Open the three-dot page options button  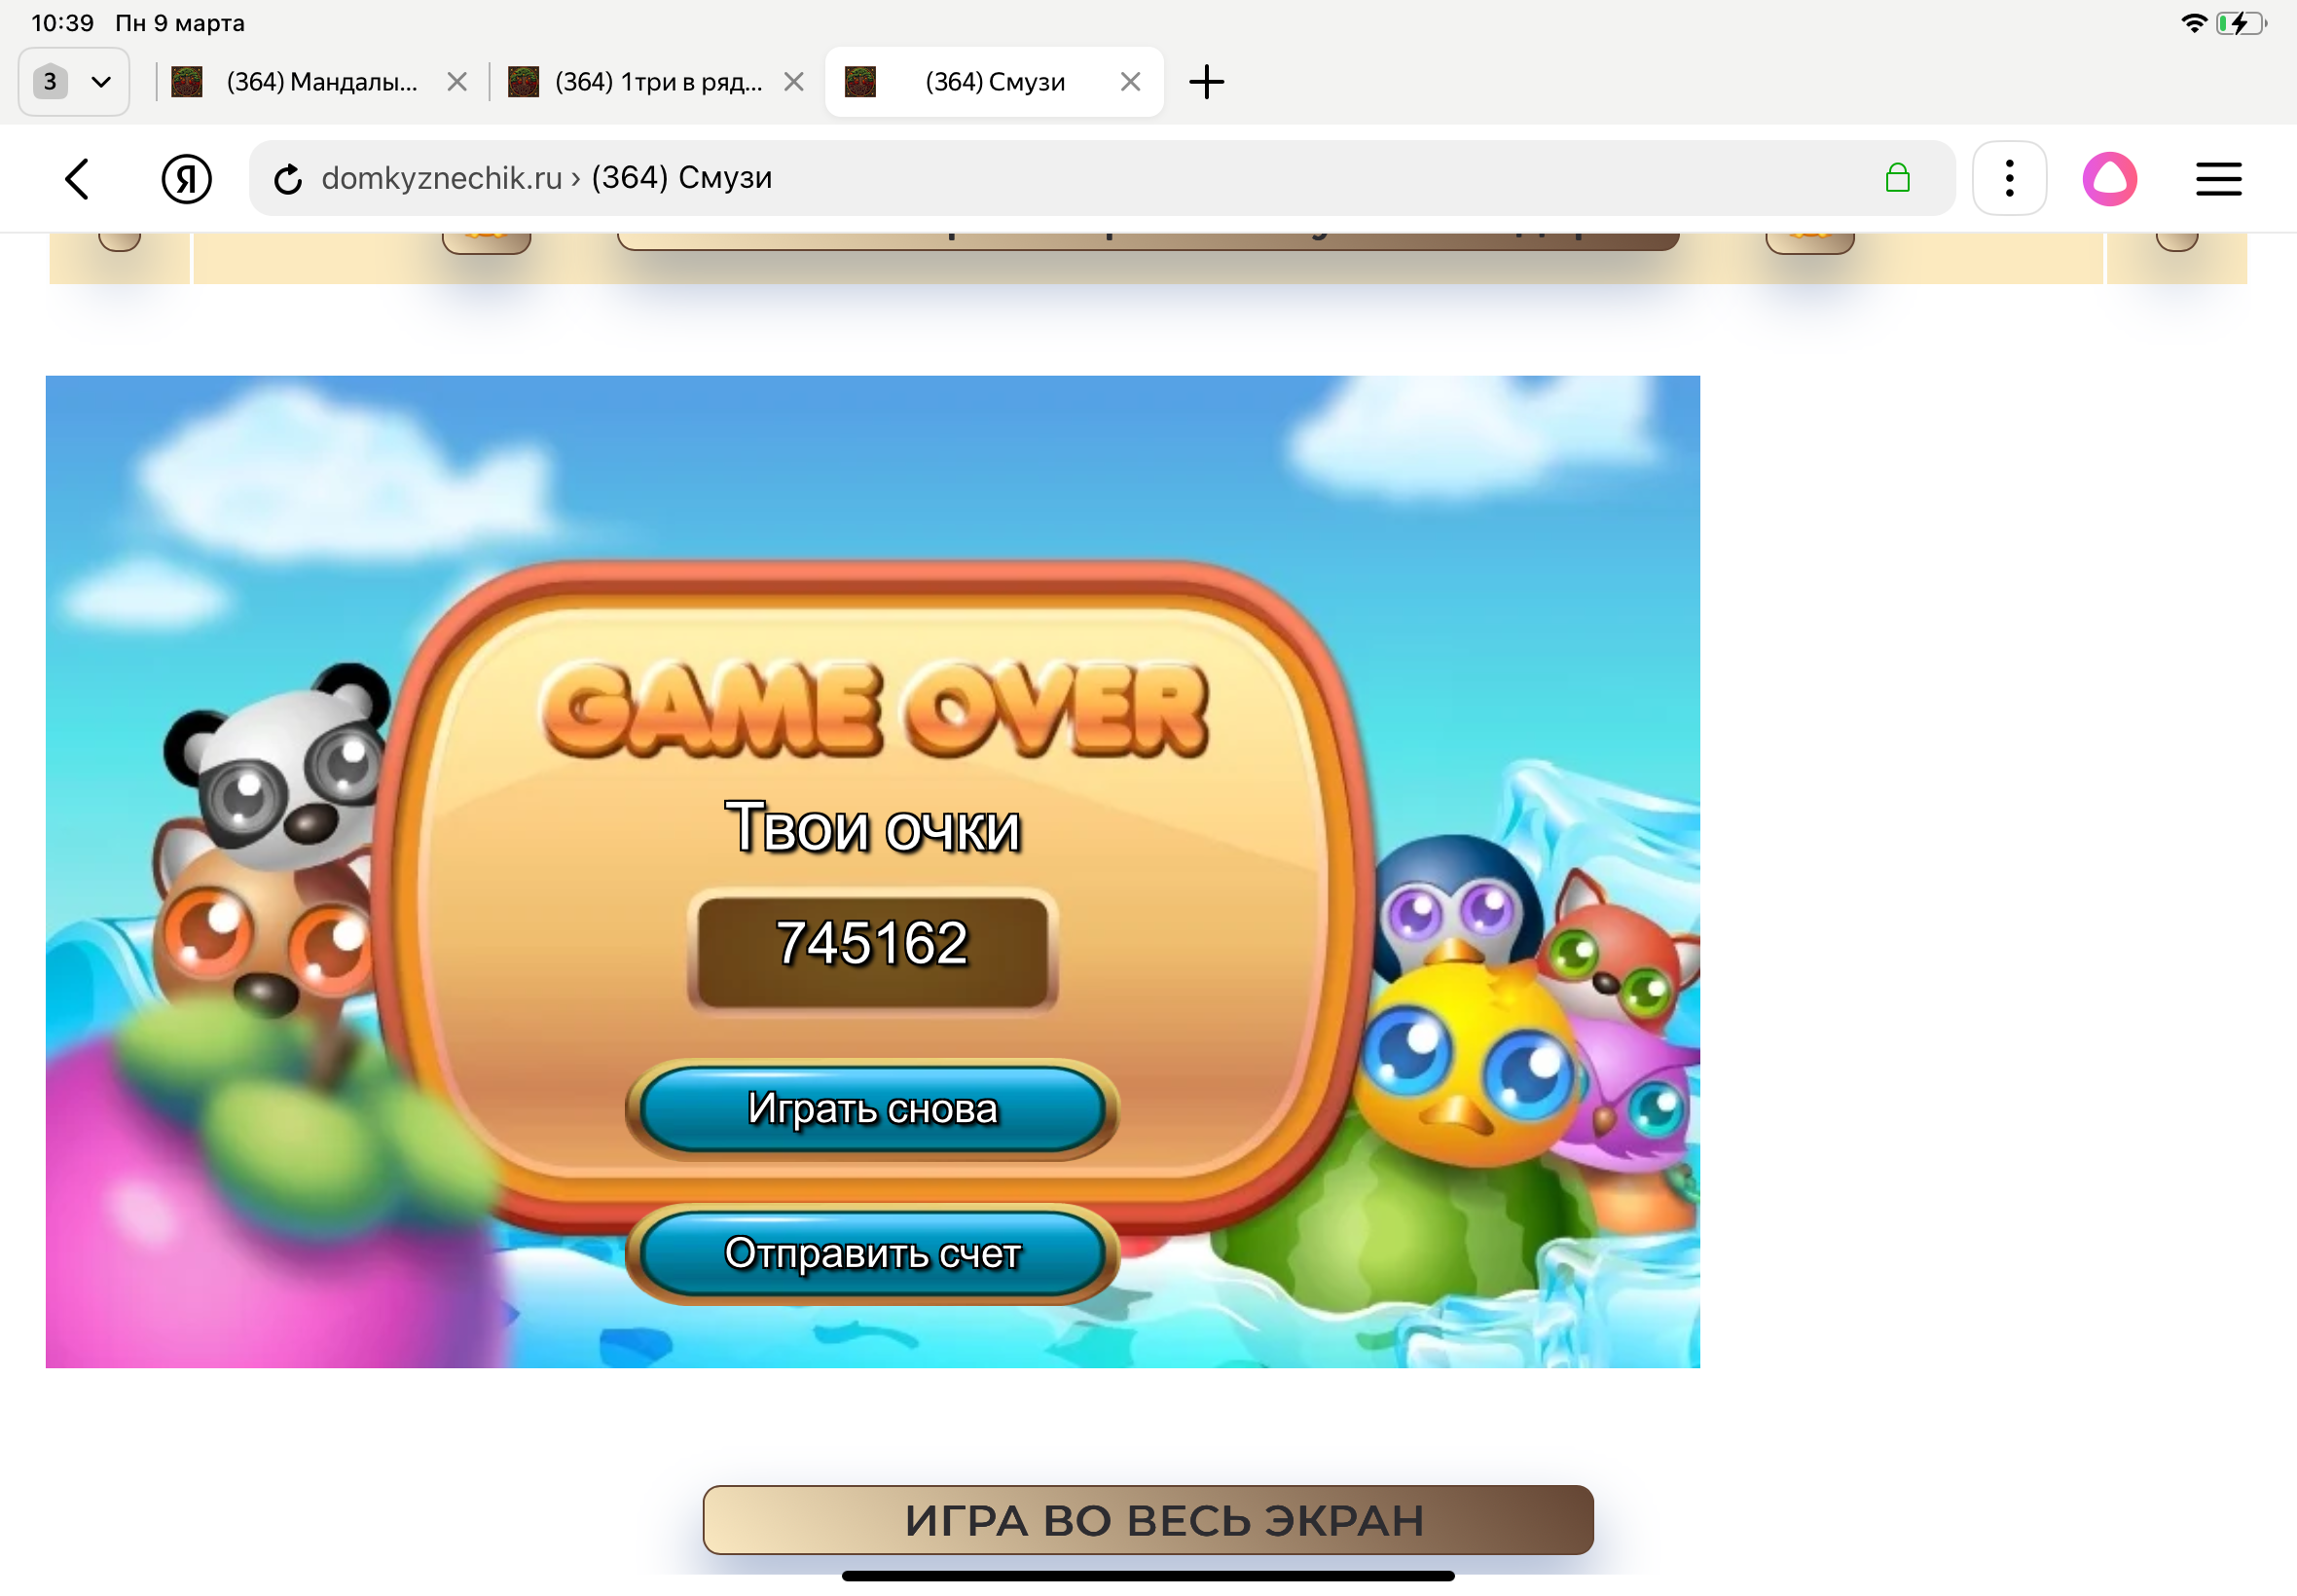coord(2008,179)
